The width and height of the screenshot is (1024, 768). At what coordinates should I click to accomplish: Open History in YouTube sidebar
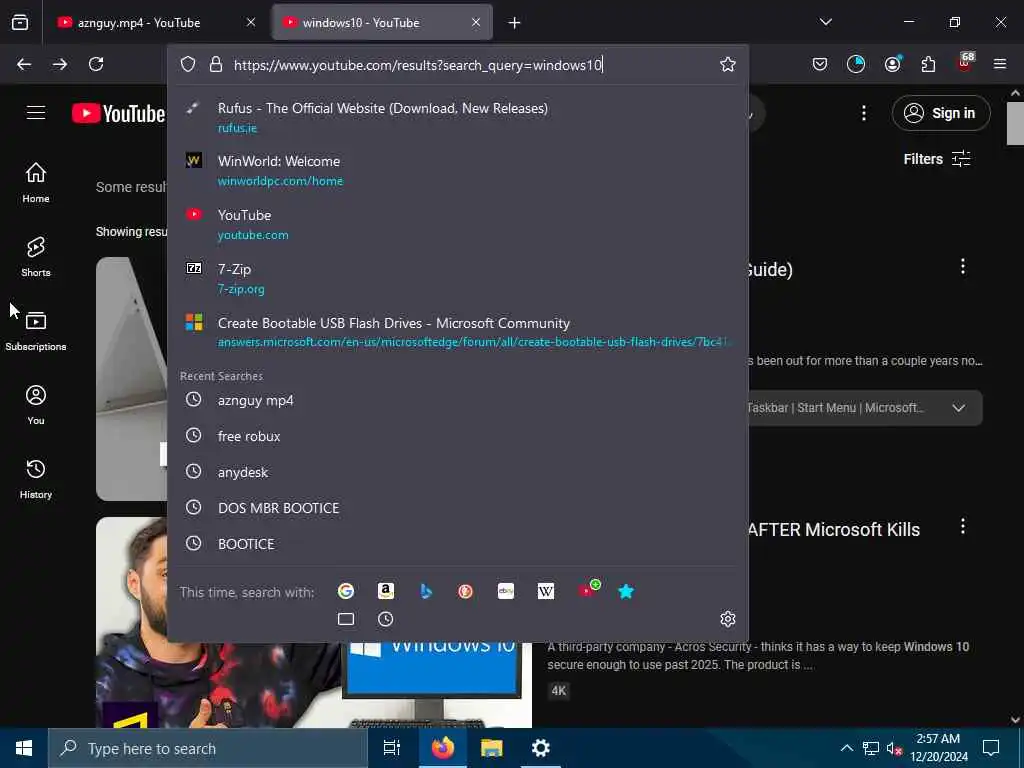[36, 479]
